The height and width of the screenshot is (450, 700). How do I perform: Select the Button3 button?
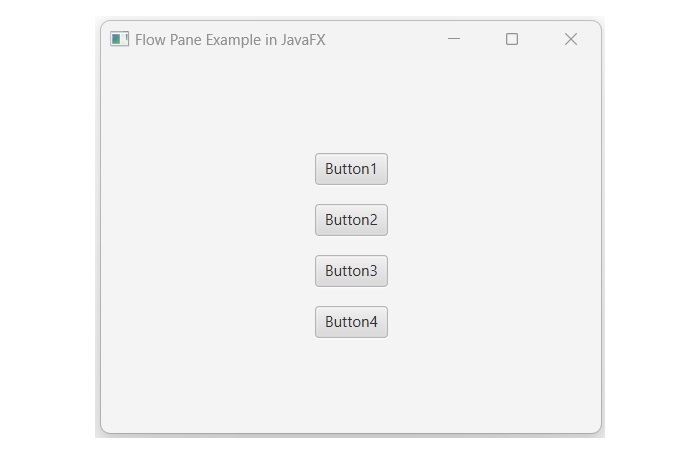(x=351, y=271)
